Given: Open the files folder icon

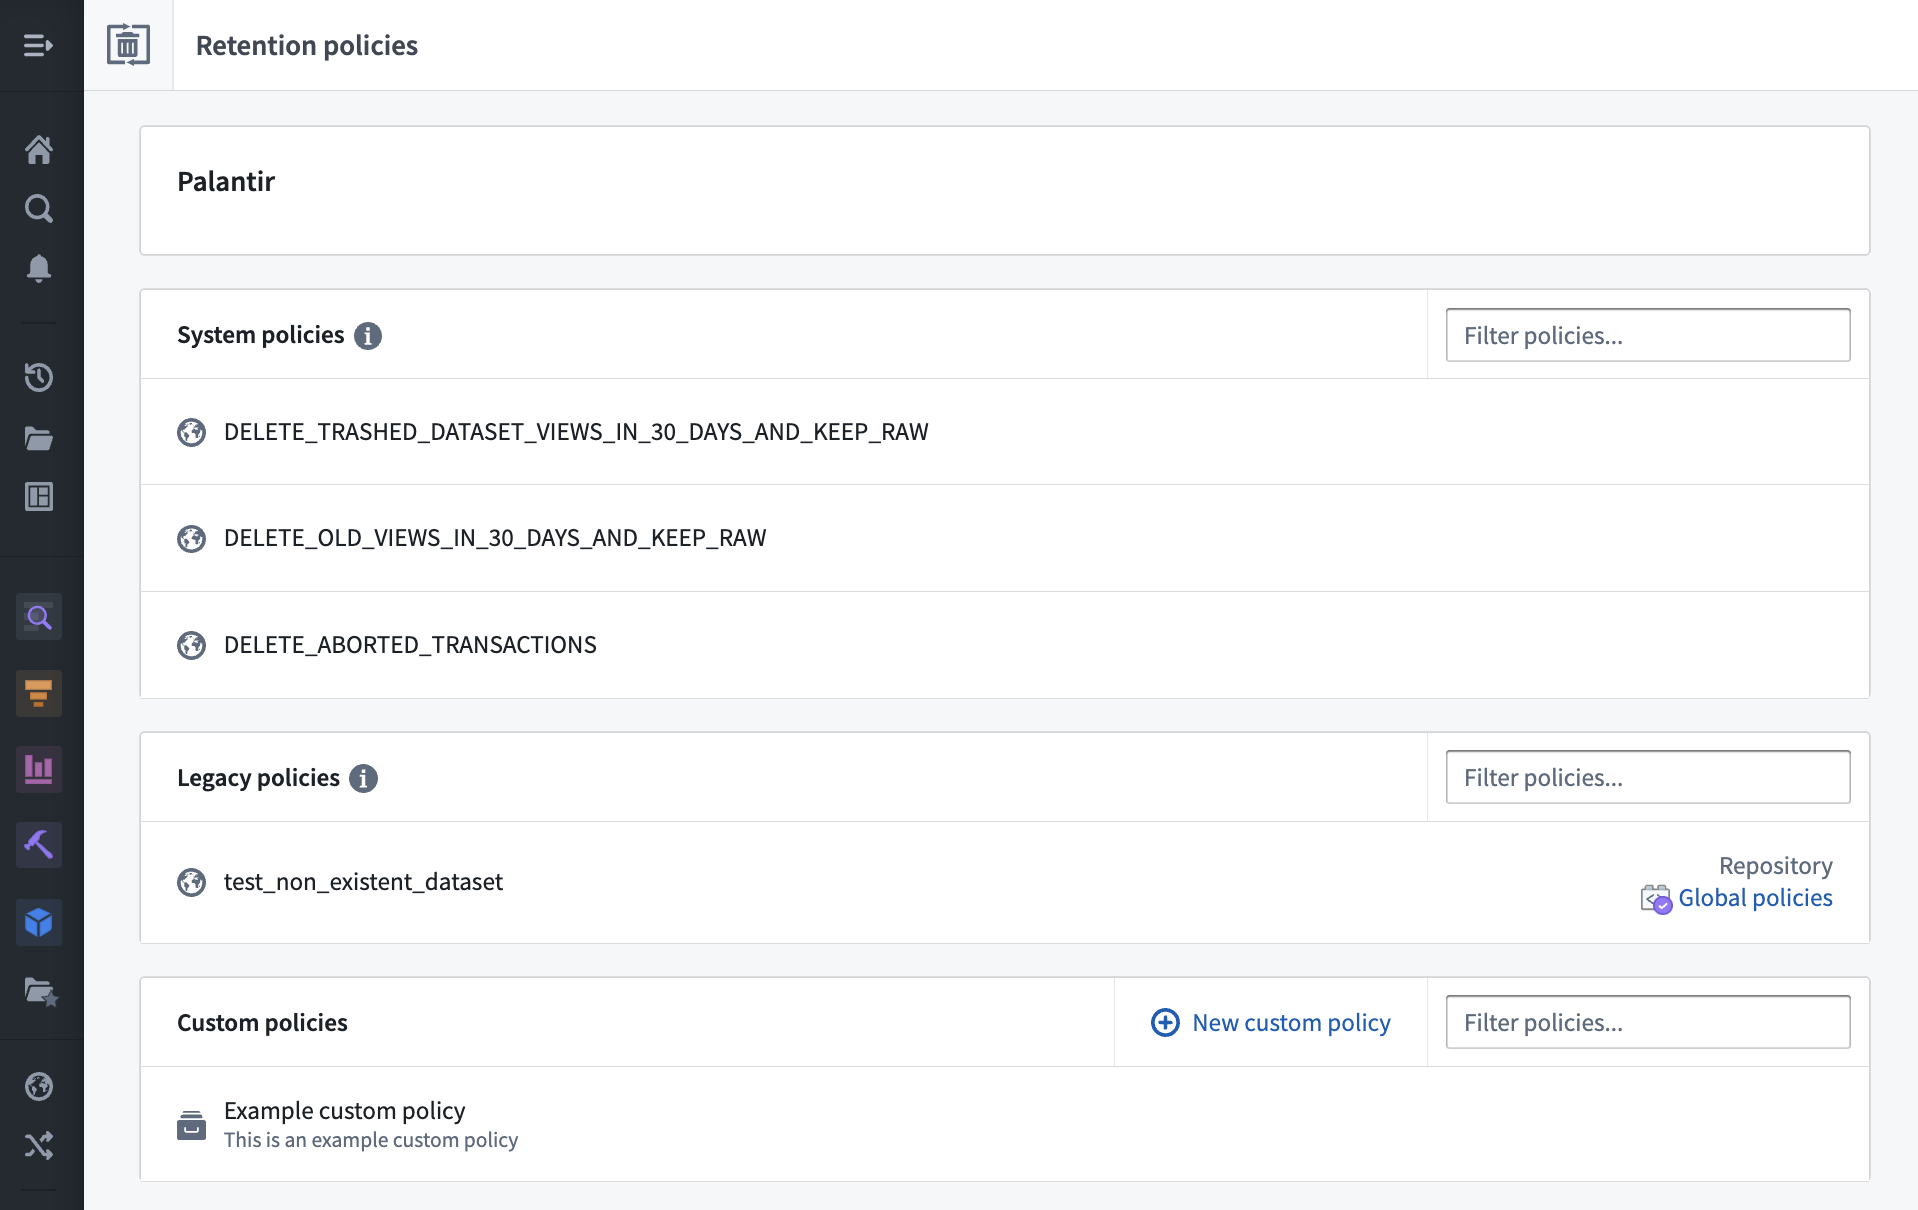Looking at the screenshot, I should pos(39,438).
